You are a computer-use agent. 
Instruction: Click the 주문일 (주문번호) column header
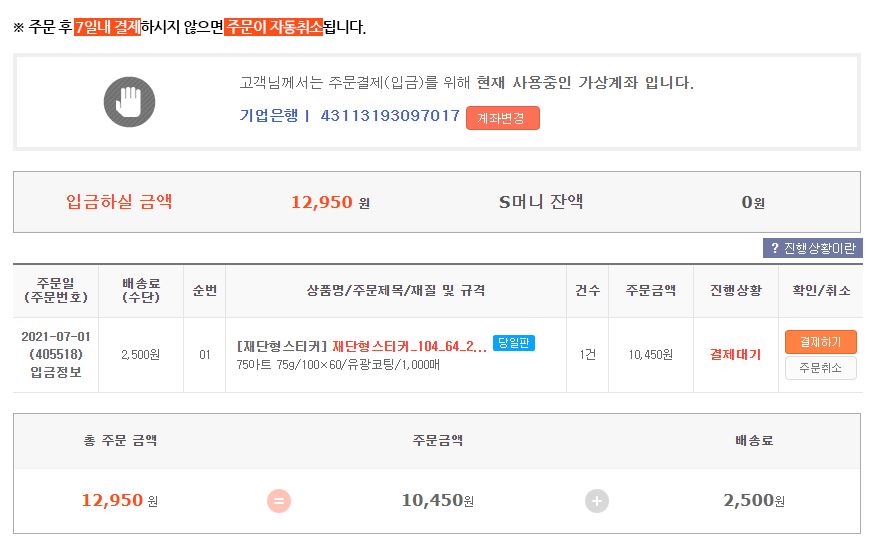pos(56,290)
